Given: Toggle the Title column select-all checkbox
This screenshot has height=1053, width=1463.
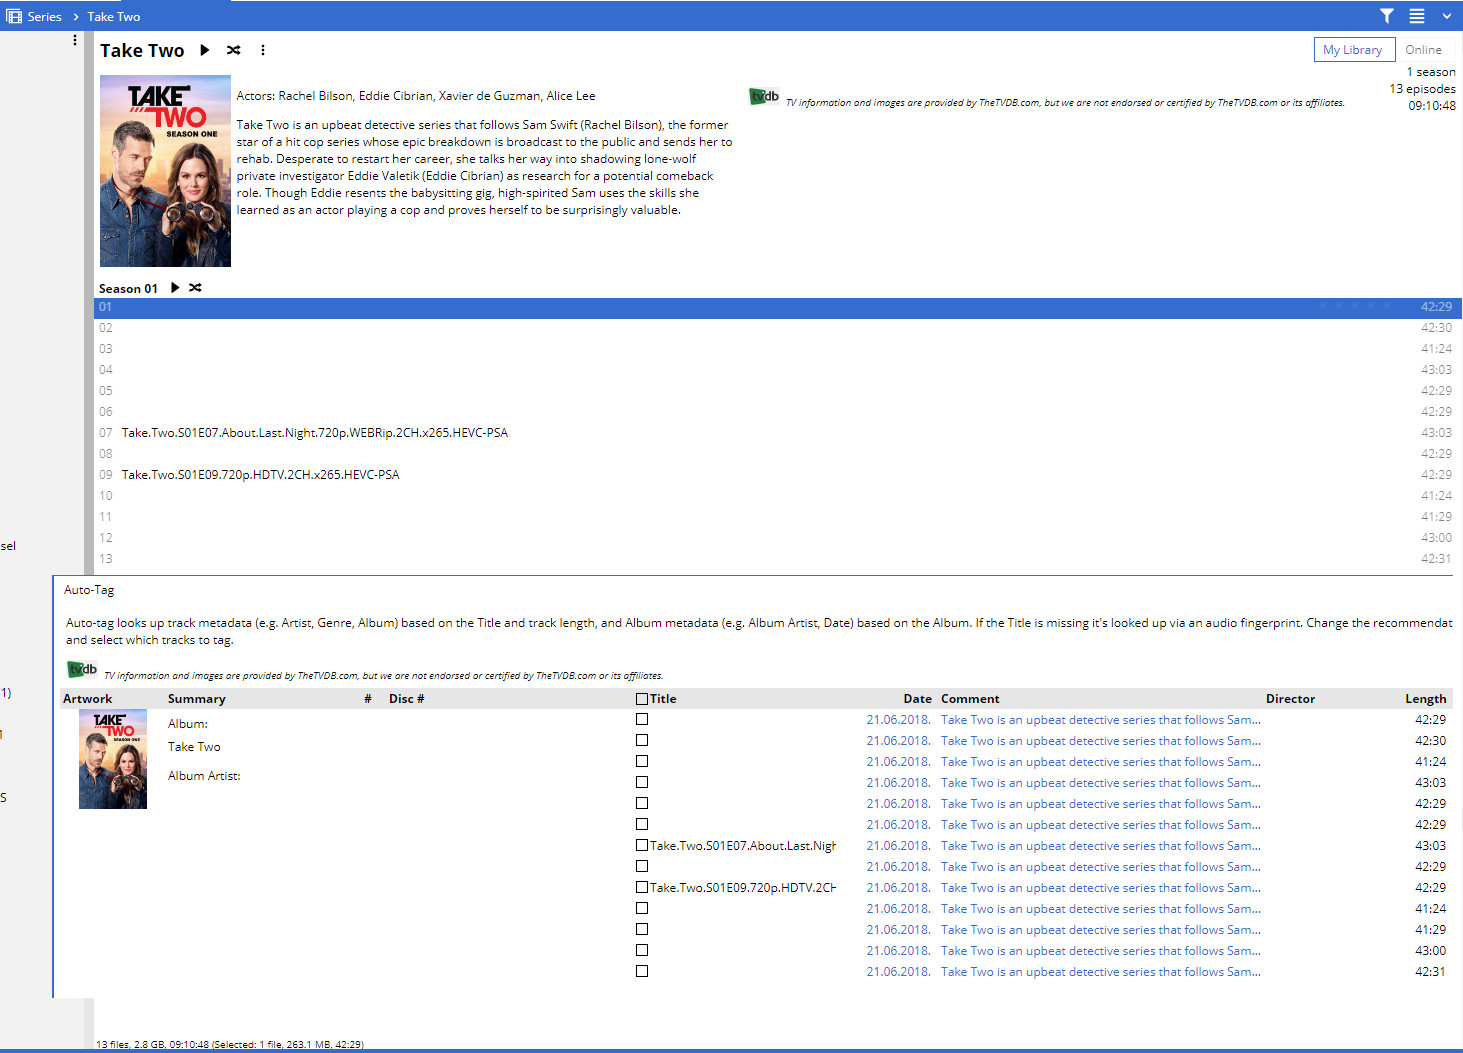Looking at the screenshot, I should (642, 699).
